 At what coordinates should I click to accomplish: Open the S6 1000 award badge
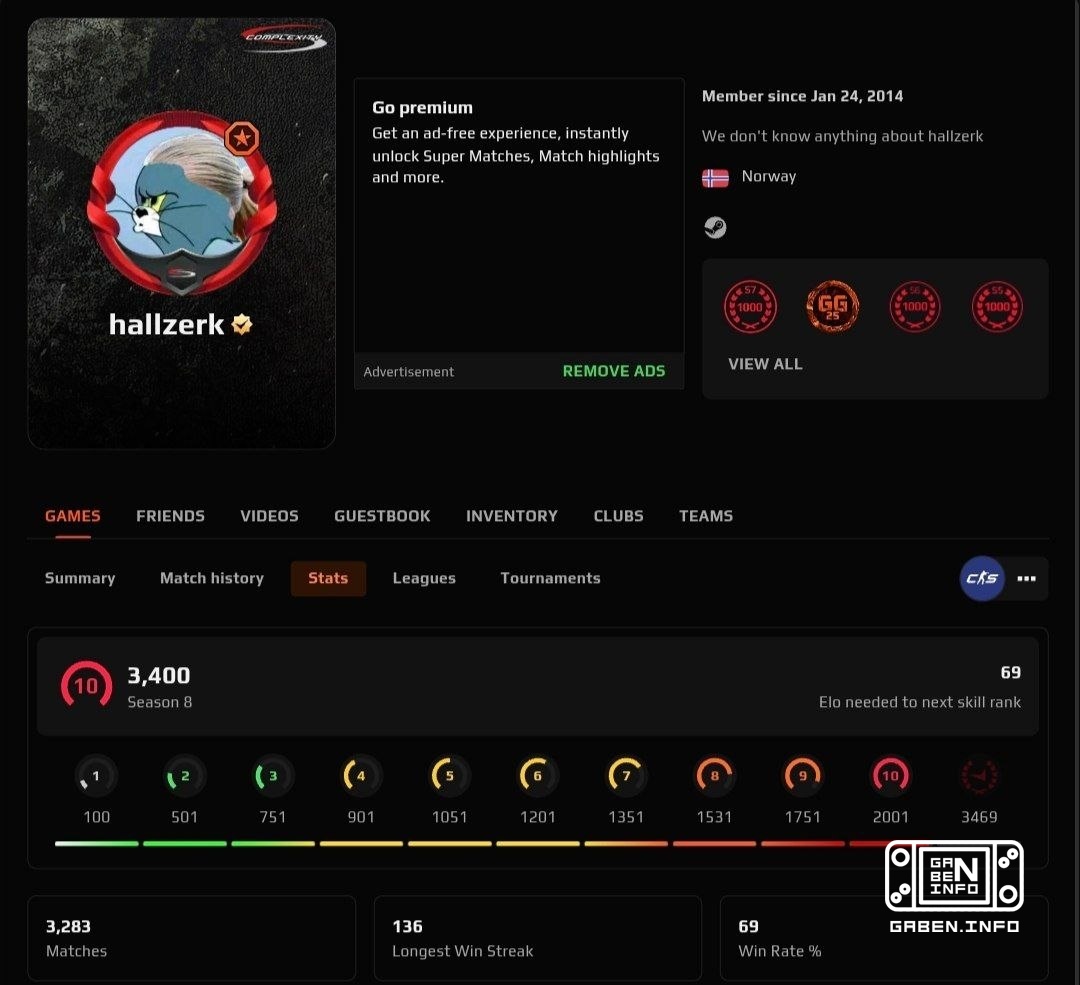(x=915, y=307)
